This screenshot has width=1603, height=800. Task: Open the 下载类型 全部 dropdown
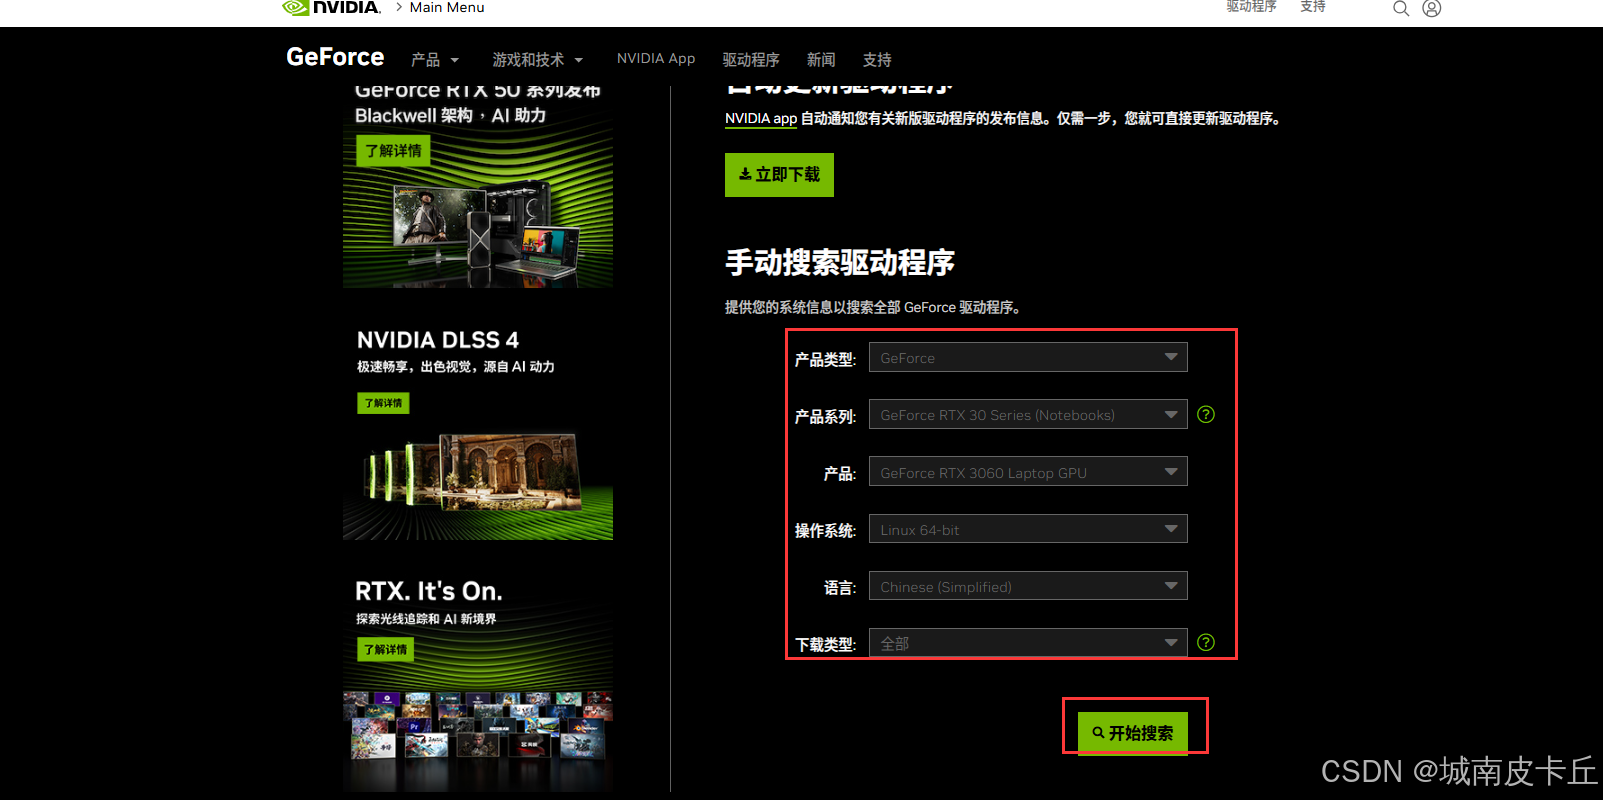(1028, 643)
